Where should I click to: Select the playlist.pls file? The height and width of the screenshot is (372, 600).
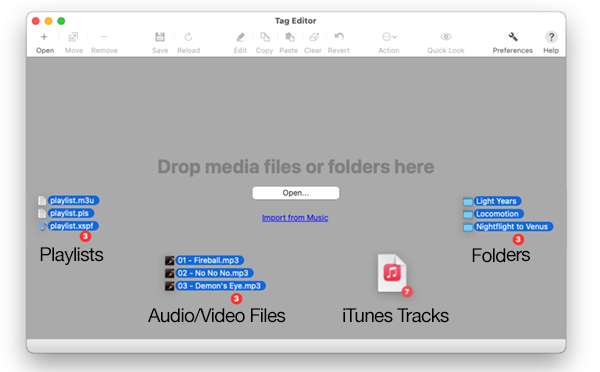tap(70, 213)
